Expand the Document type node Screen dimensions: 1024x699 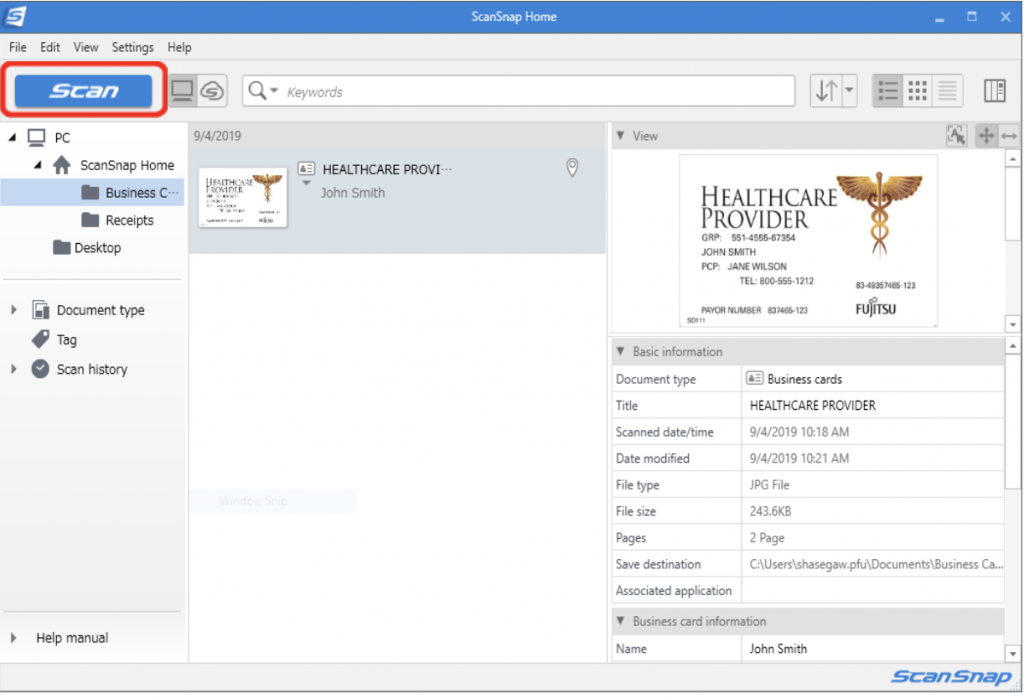[13, 310]
